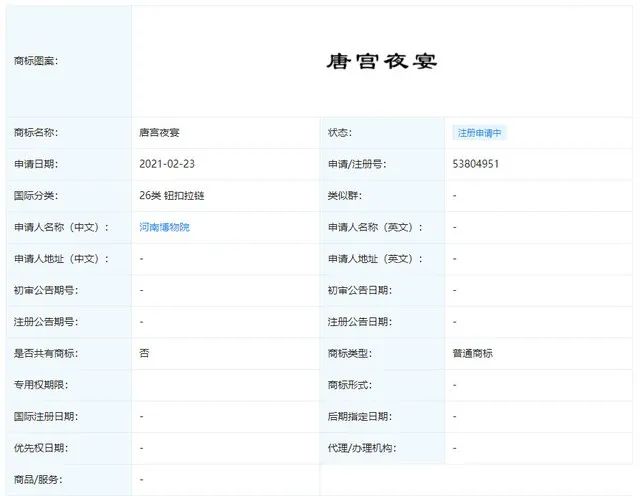This screenshot has height=496, width=640.
Task: Click the 注册公告期号 label
Action: (46, 322)
